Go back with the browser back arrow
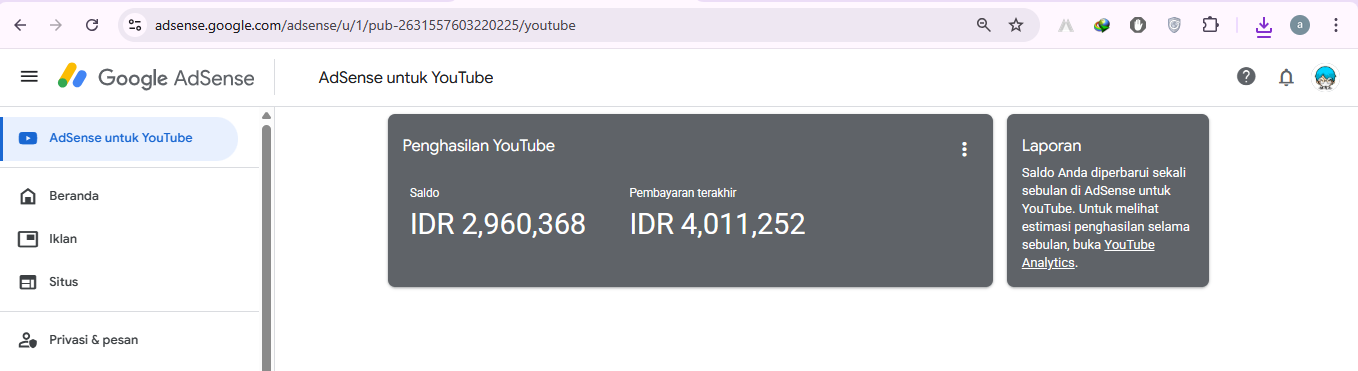This screenshot has height=371, width=1358. coord(21,25)
